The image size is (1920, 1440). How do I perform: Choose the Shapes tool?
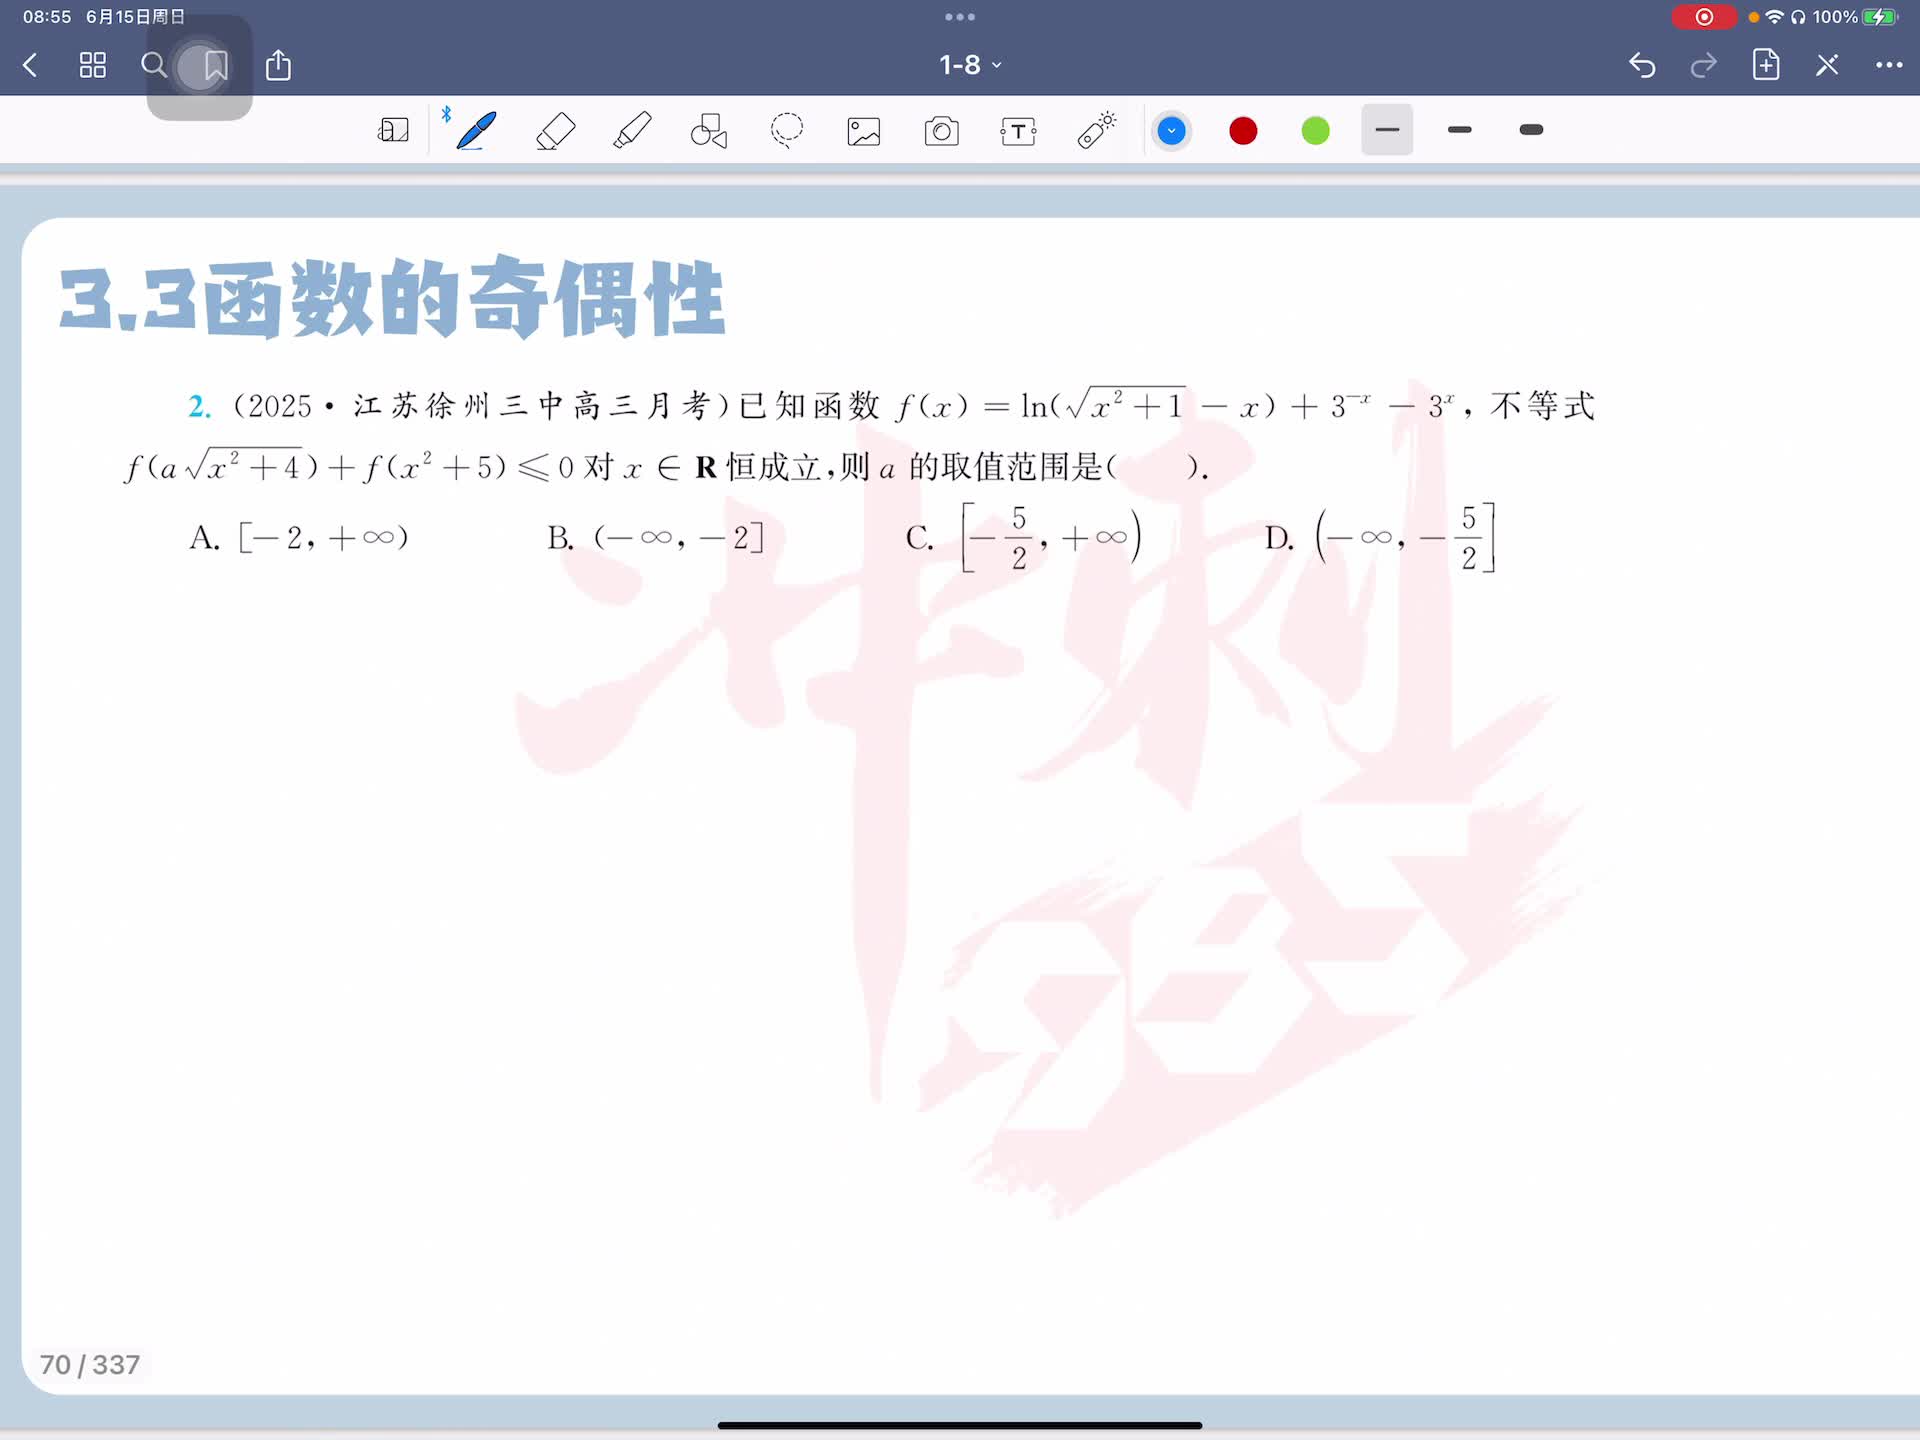pos(709,131)
